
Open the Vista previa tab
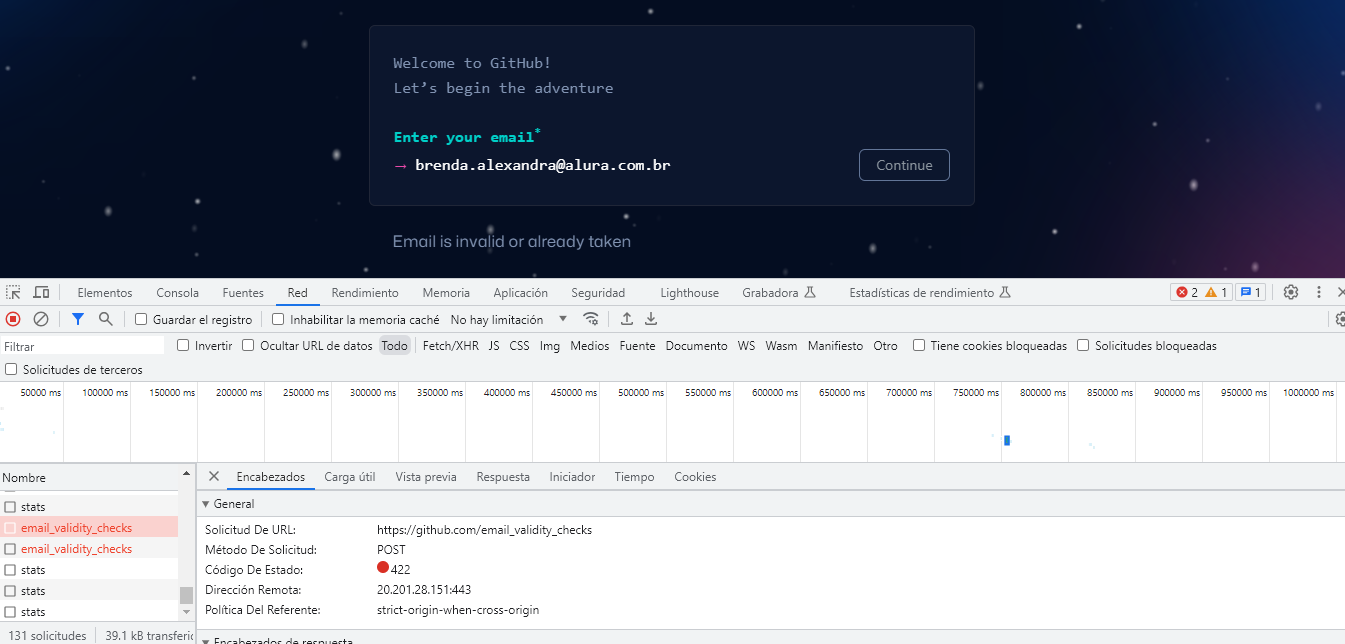tap(426, 477)
